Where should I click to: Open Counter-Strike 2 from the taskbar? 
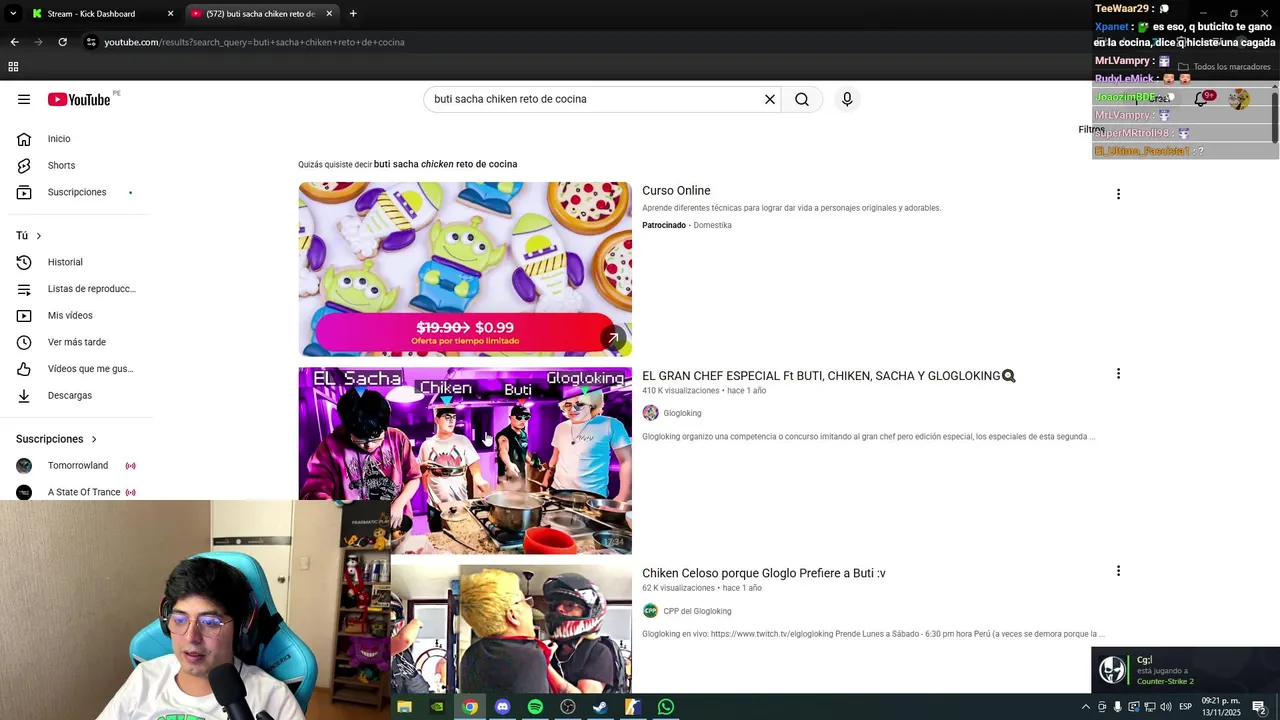click(633, 707)
